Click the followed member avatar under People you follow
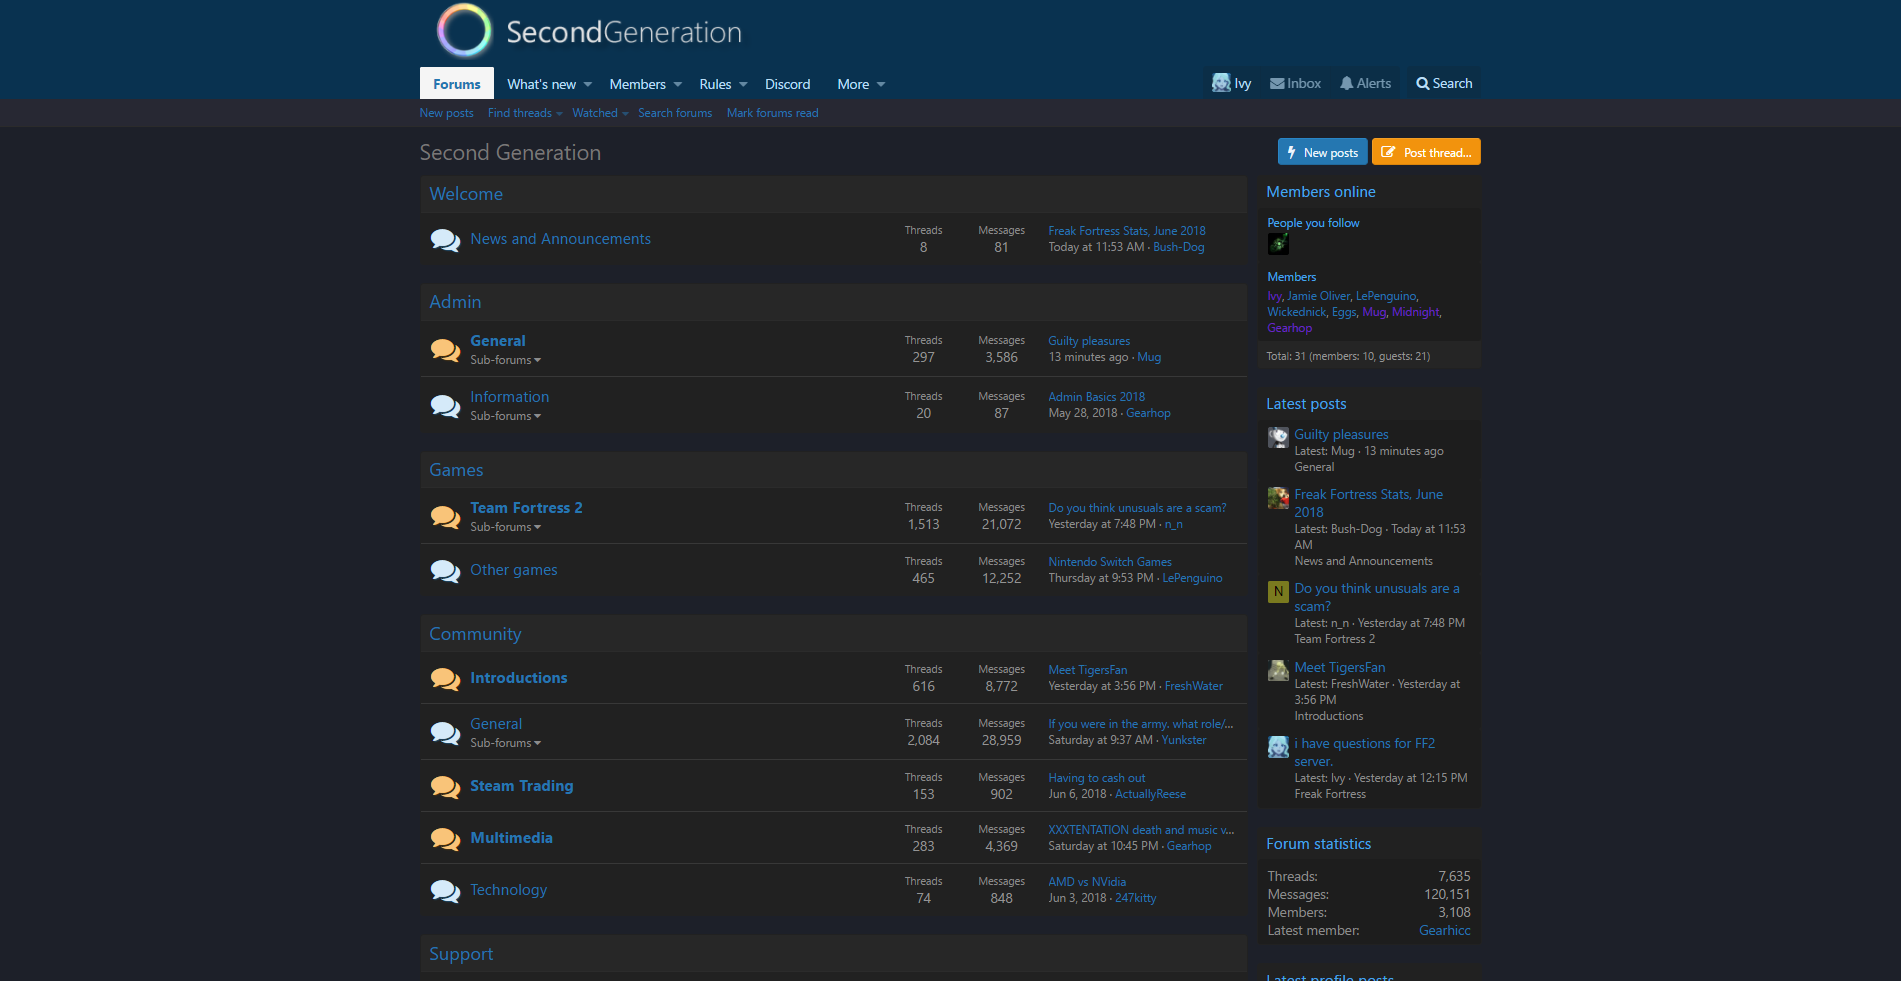Screen dimensions: 1901x981 coord(1278,244)
